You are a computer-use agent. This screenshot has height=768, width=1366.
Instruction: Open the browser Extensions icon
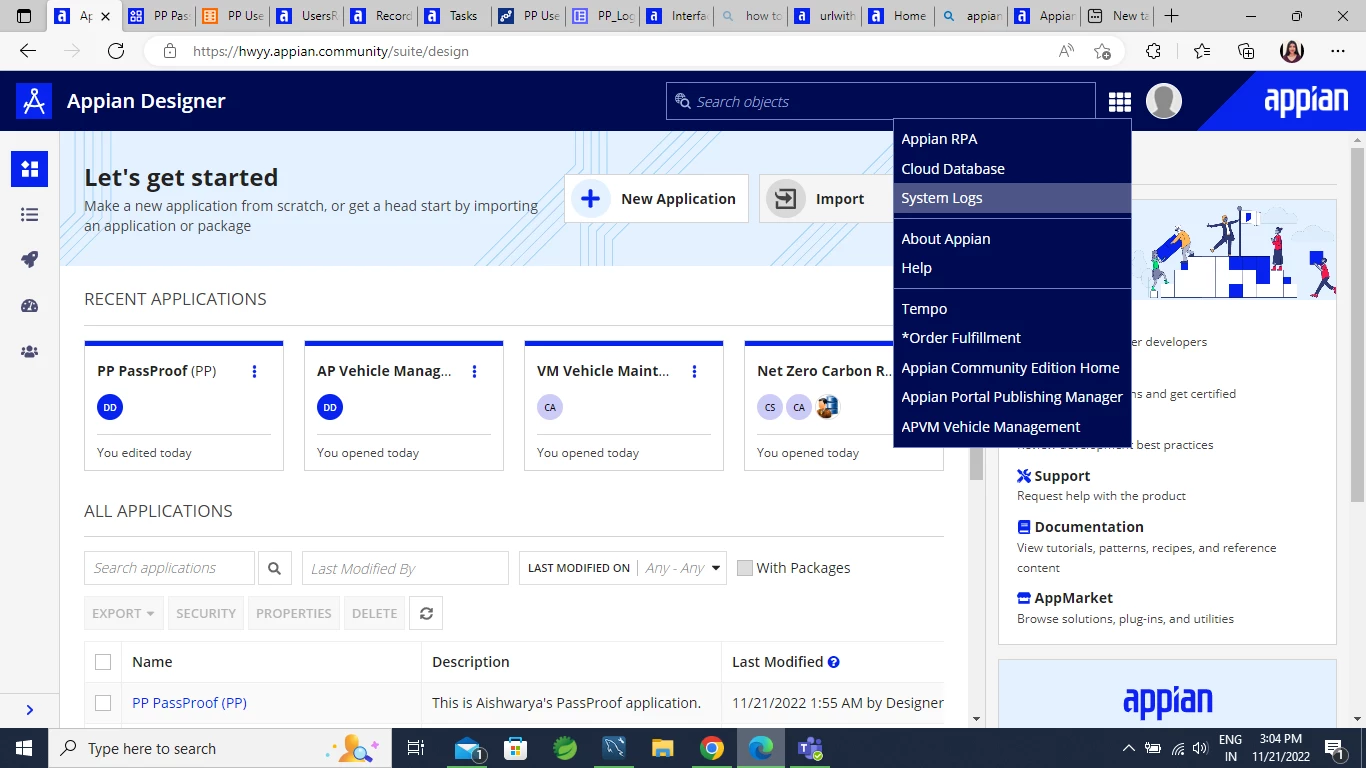point(1153,51)
